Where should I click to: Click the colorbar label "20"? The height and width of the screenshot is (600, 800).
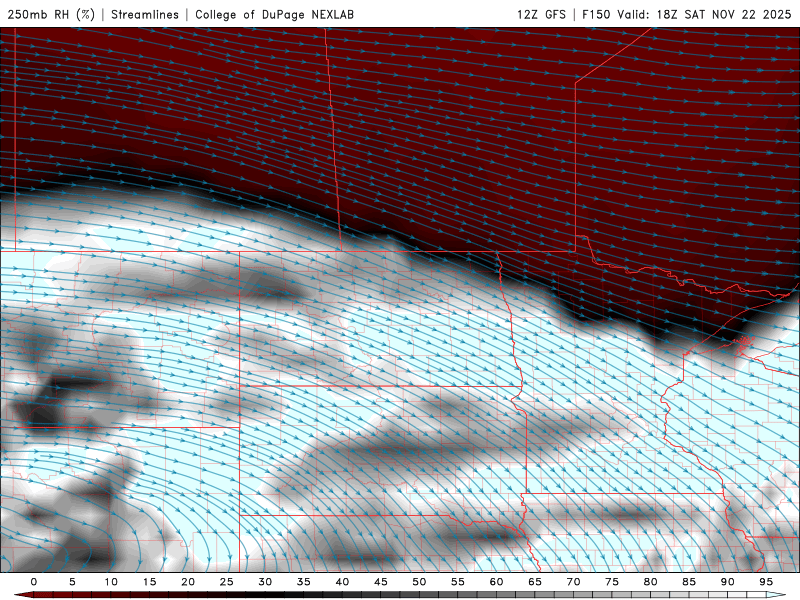[x=188, y=582]
